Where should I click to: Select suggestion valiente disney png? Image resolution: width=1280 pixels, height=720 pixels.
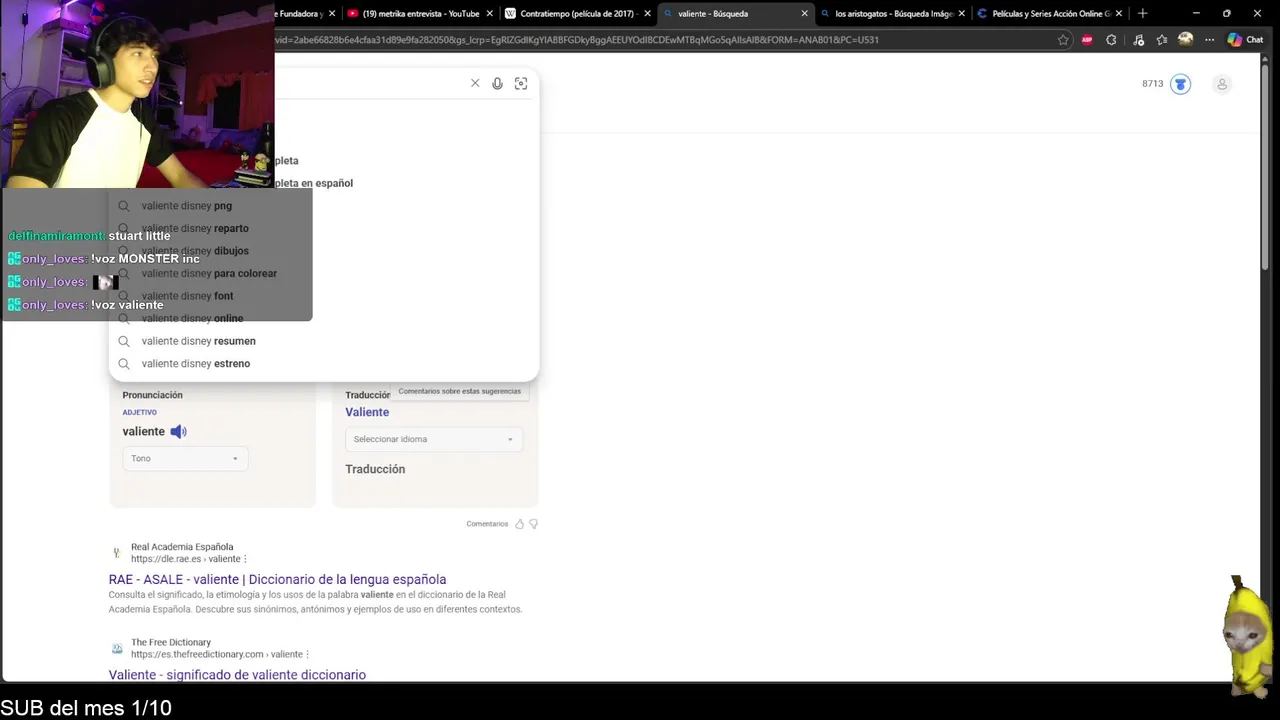coord(324,206)
